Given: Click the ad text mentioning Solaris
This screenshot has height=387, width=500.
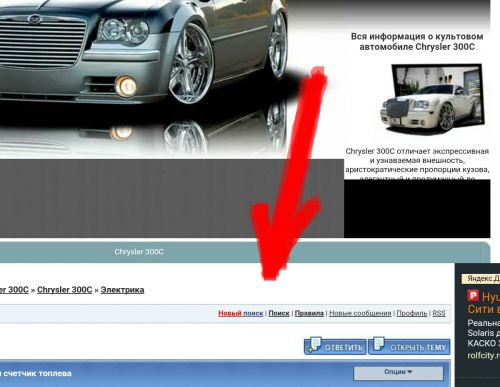Looking at the screenshot, I should point(484,333).
